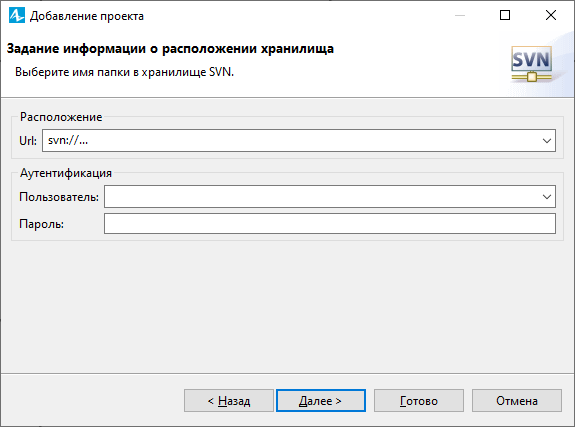
Task: Finish the wizard with the Готово button
Action: point(419,401)
